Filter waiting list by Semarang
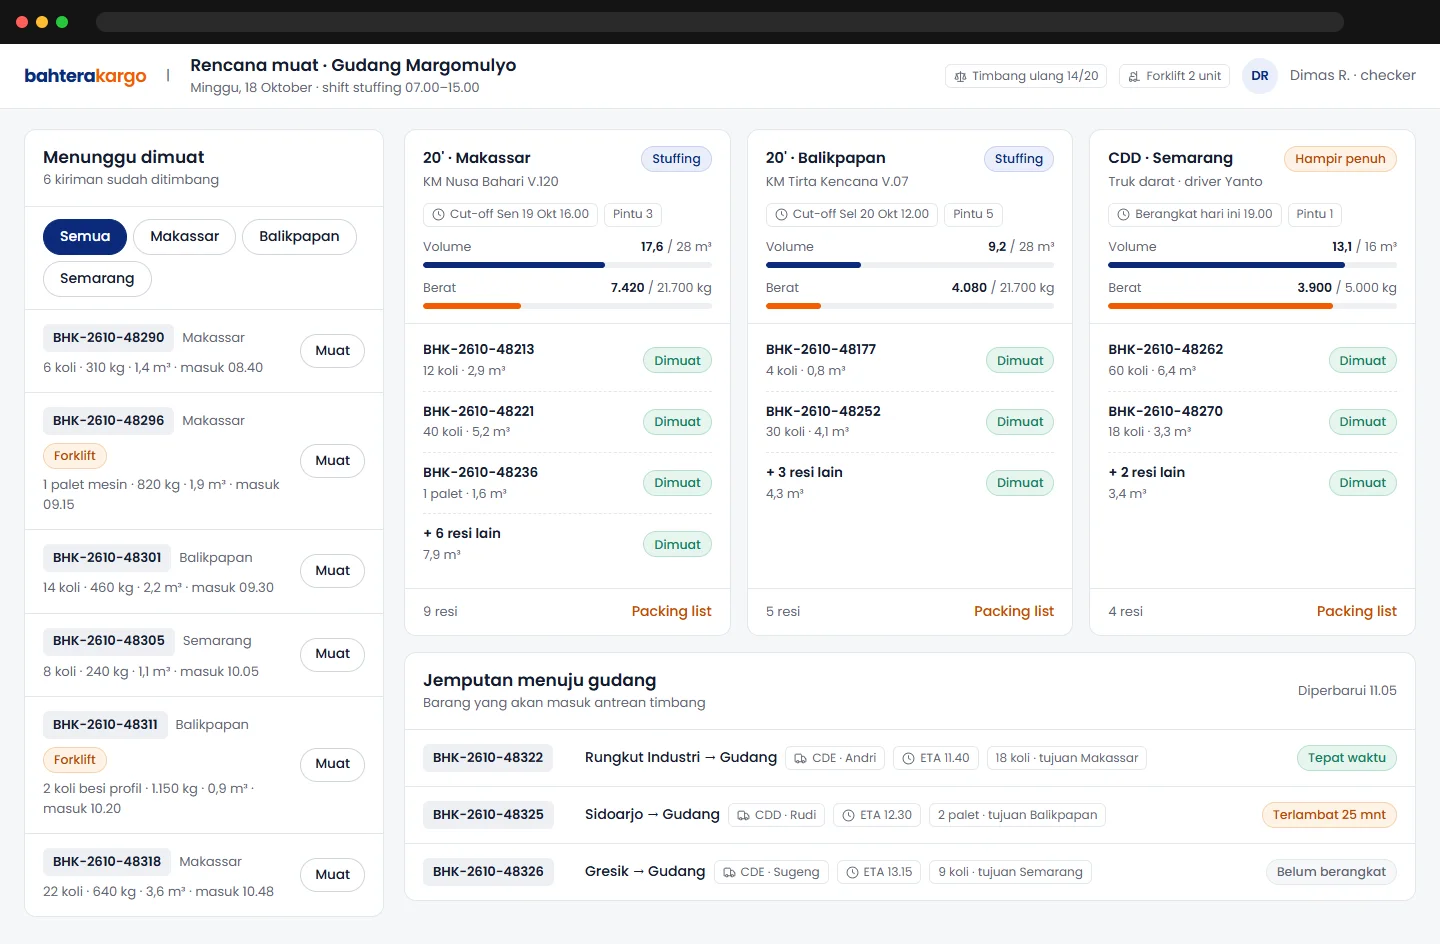The height and width of the screenshot is (944, 1440). (97, 279)
